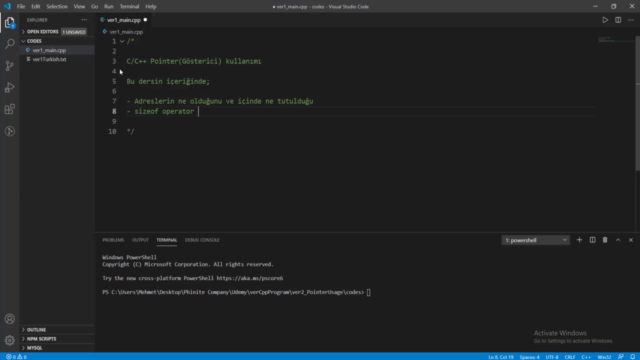The image size is (640, 360).
Task: Add a new terminal with plus icon
Action: pos(579,240)
